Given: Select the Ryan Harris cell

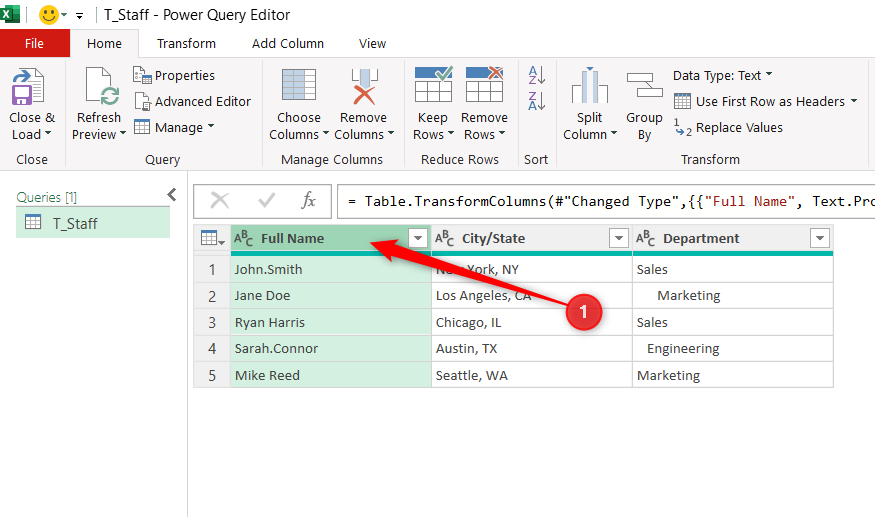Looking at the screenshot, I should (331, 322).
